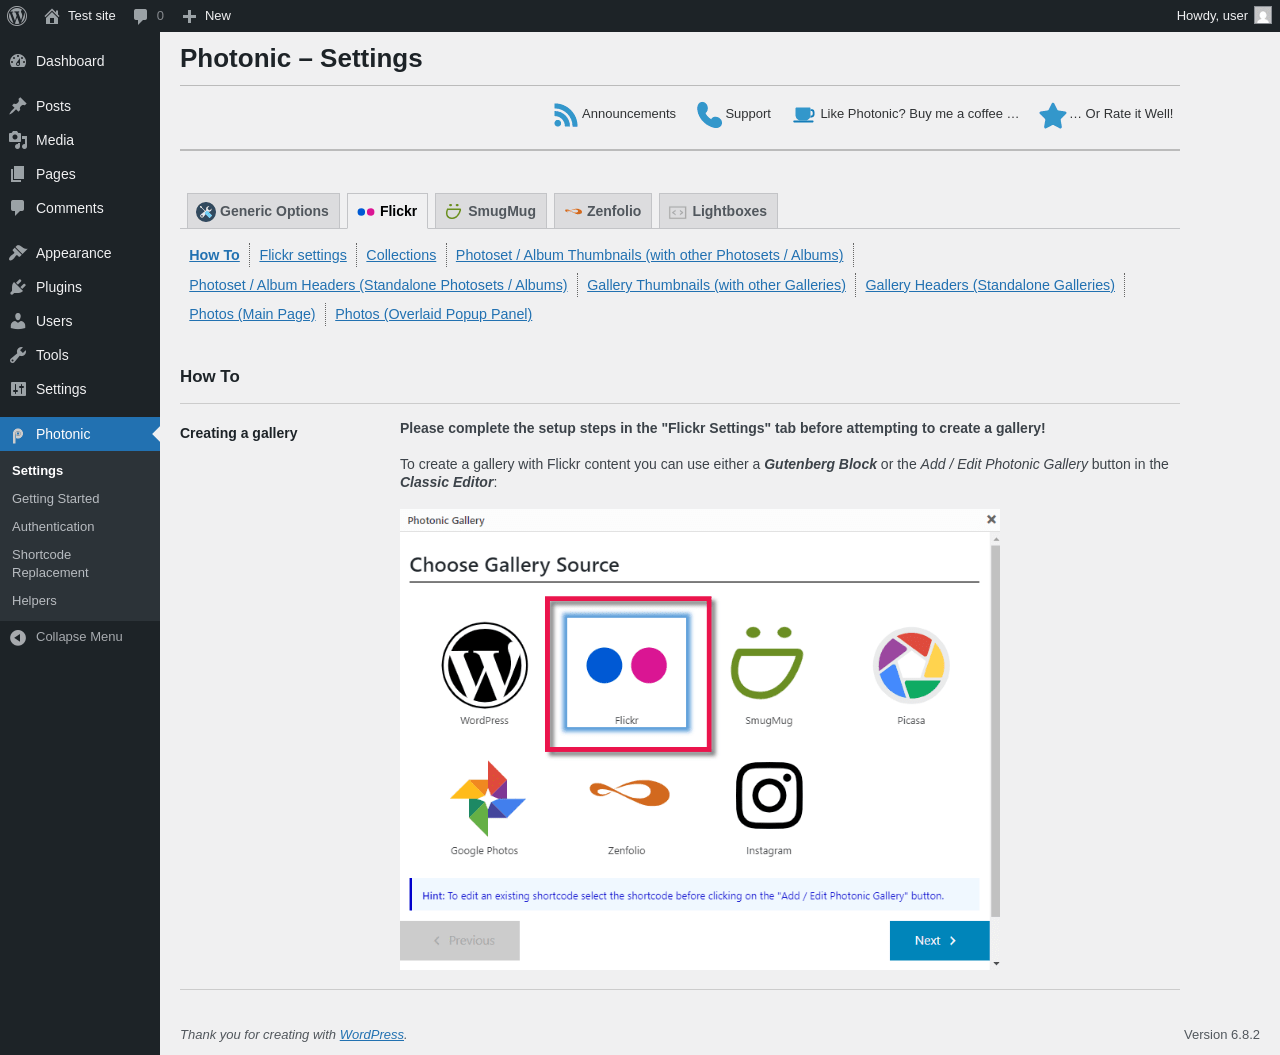Open Buy me a coffee link
This screenshot has width=1280, height=1055.
pyautogui.click(x=920, y=114)
